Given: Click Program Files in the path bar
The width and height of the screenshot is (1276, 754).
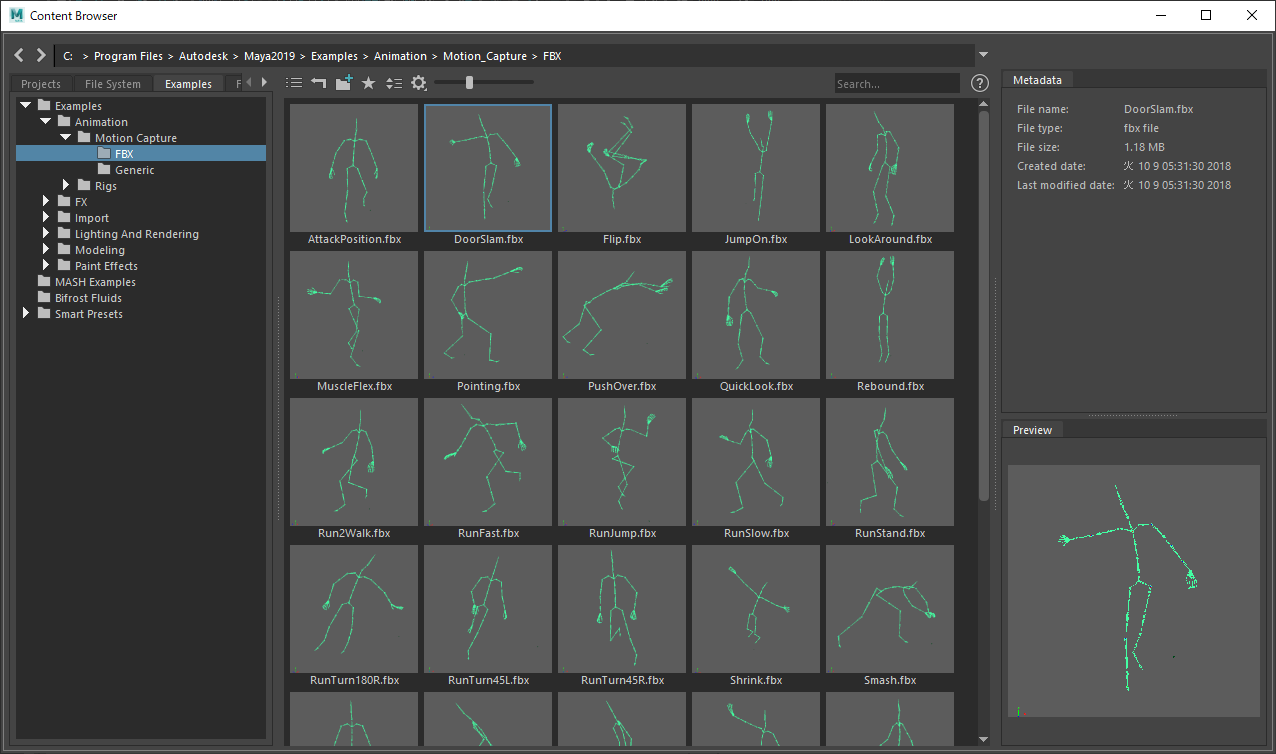Looking at the screenshot, I should coord(129,57).
